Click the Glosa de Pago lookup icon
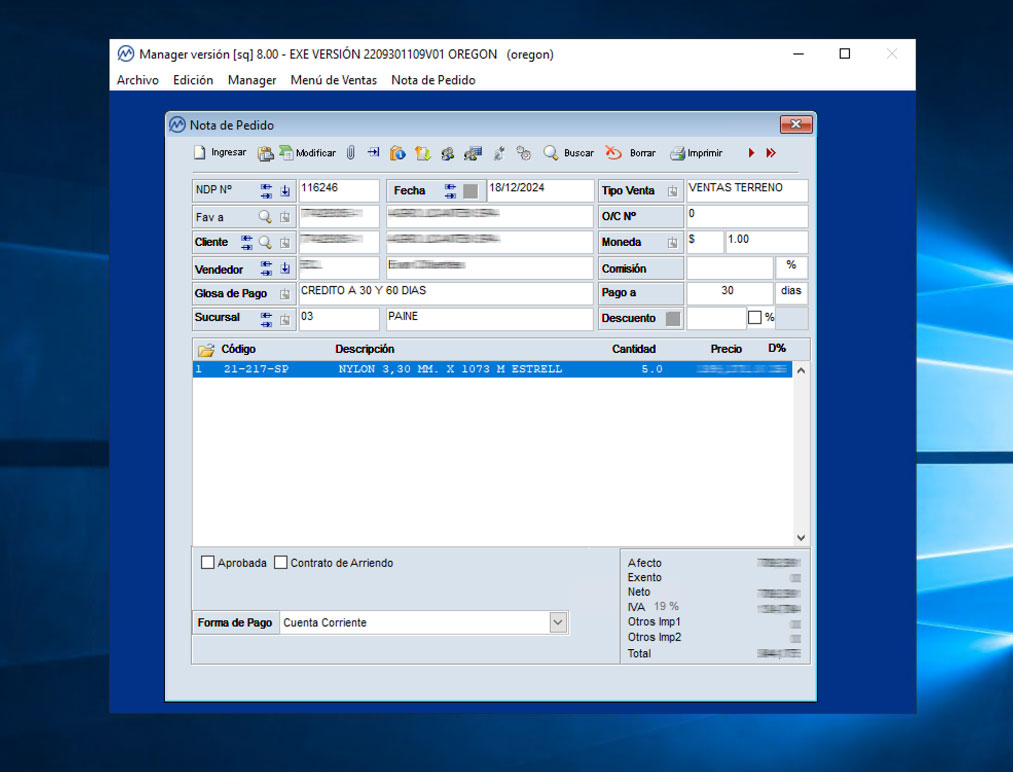Viewport: 1013px width, 772px height. pos(285,294)
